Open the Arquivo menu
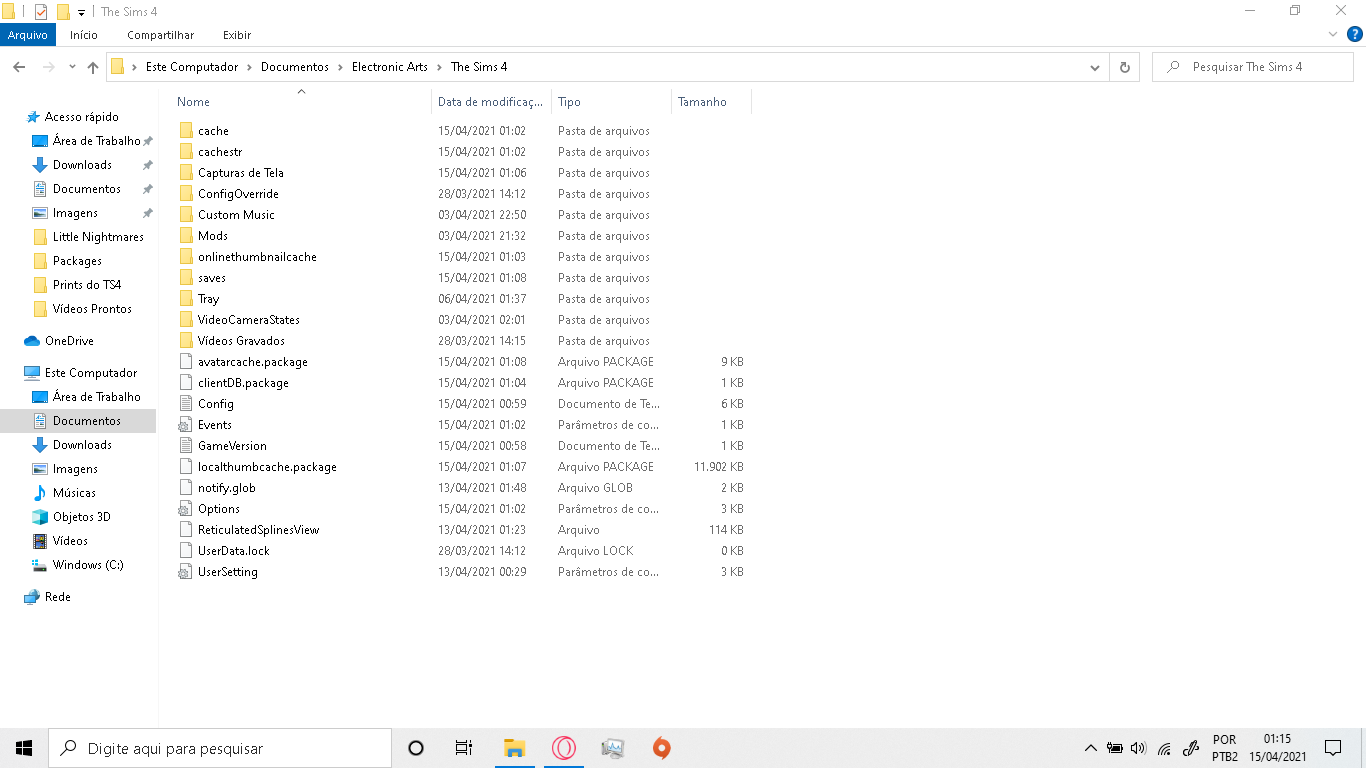Image resolution: width=1366 pixels, height=768 pixels. [x=28, y=35]
